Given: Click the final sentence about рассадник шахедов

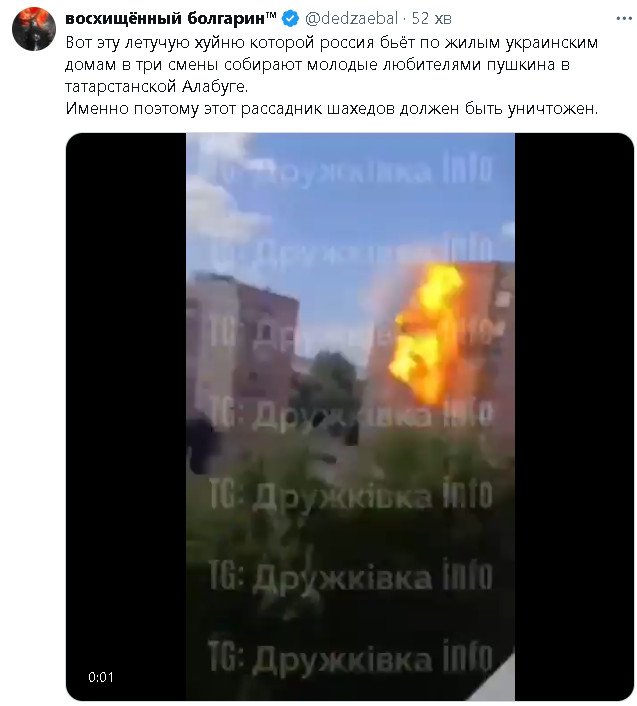Looking at the screenshot, I should 332,109.
